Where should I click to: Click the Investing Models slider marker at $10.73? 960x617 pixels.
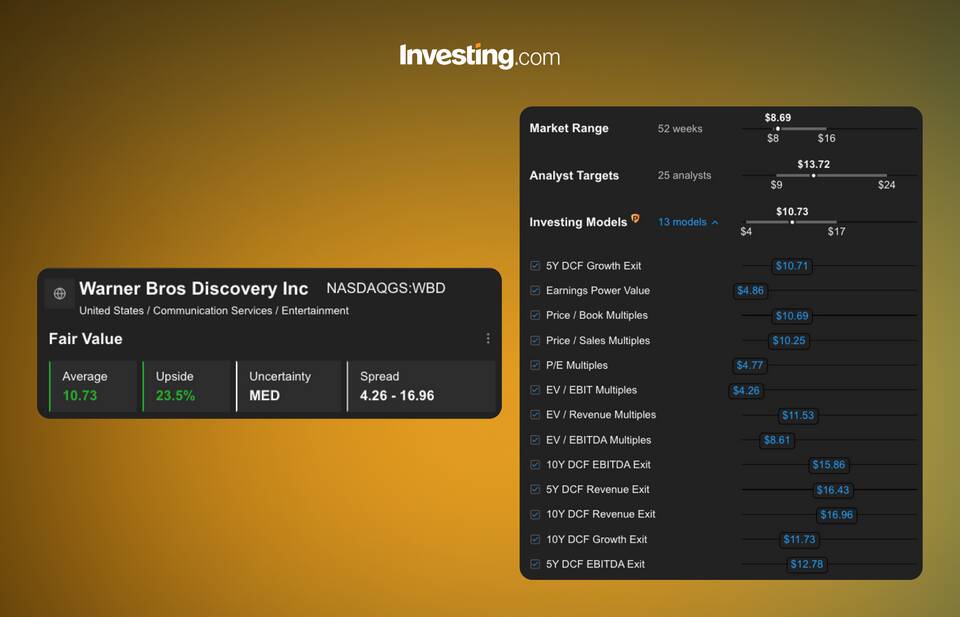792,222
